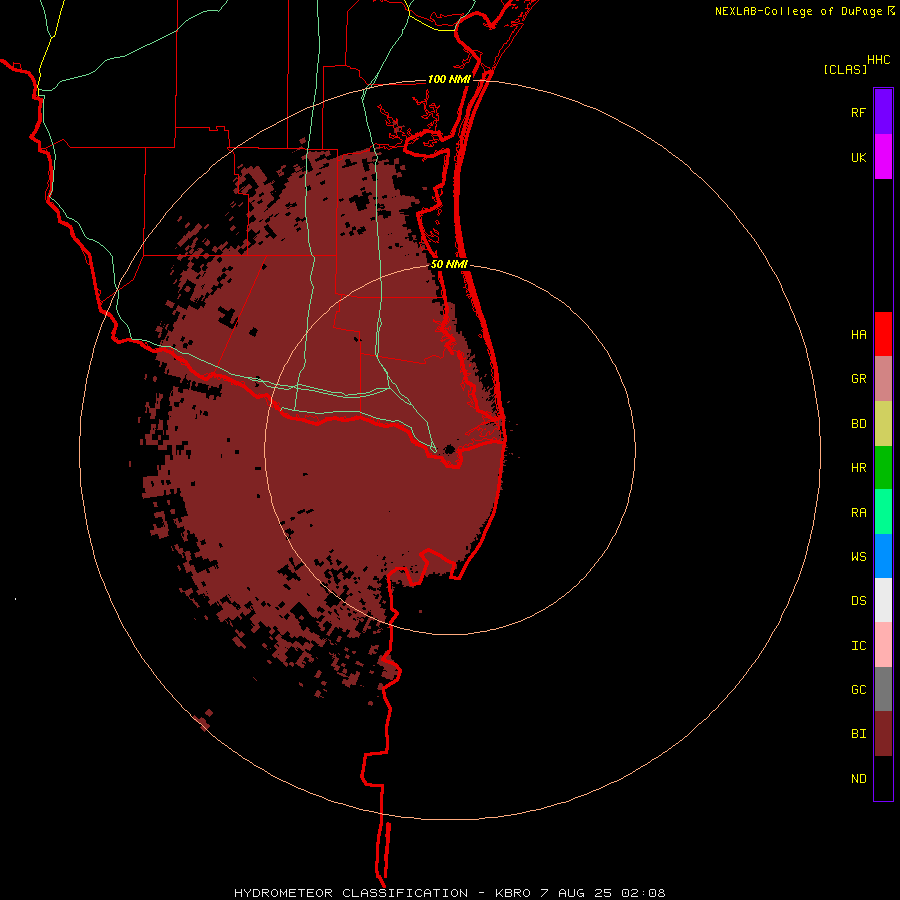Click the blue WS legend color swatch
The width and height of the screenshot is (900, 900).
tap(883, 556)
